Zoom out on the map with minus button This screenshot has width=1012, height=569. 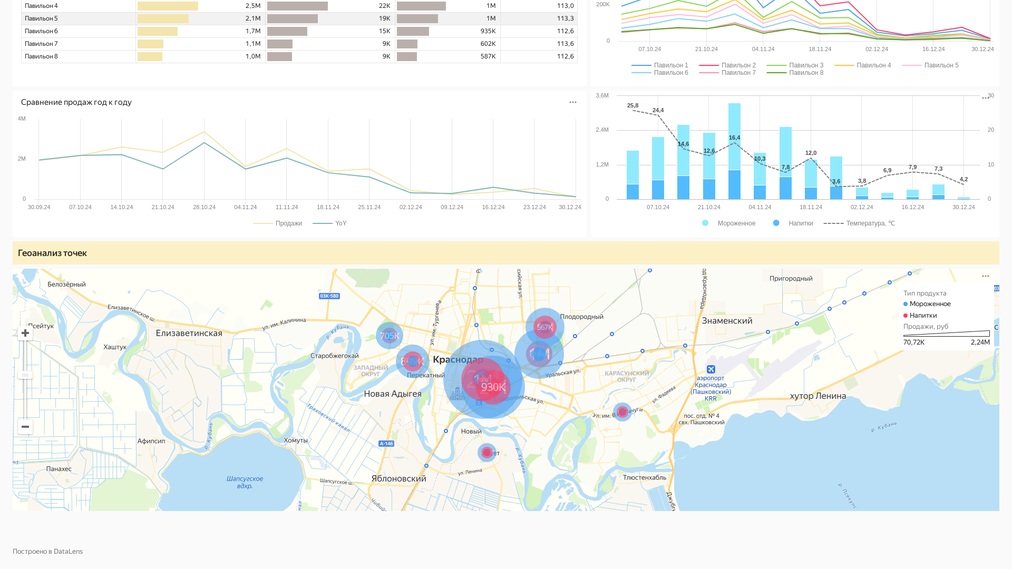[25, 427]
